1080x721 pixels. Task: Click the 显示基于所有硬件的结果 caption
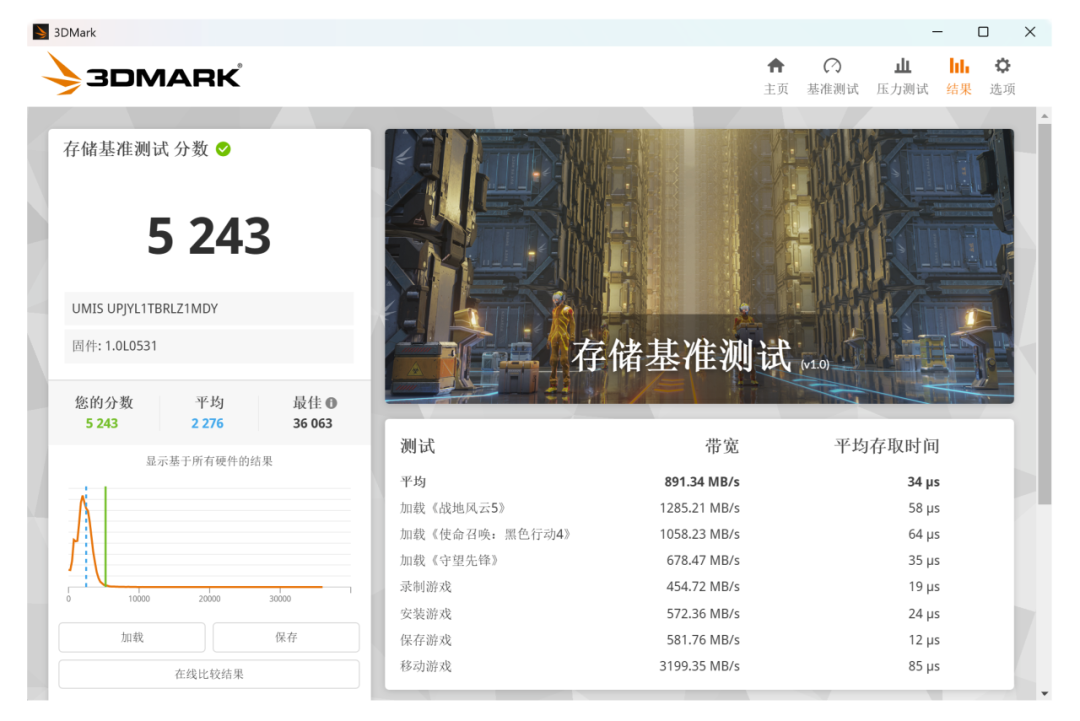point(209,461)
